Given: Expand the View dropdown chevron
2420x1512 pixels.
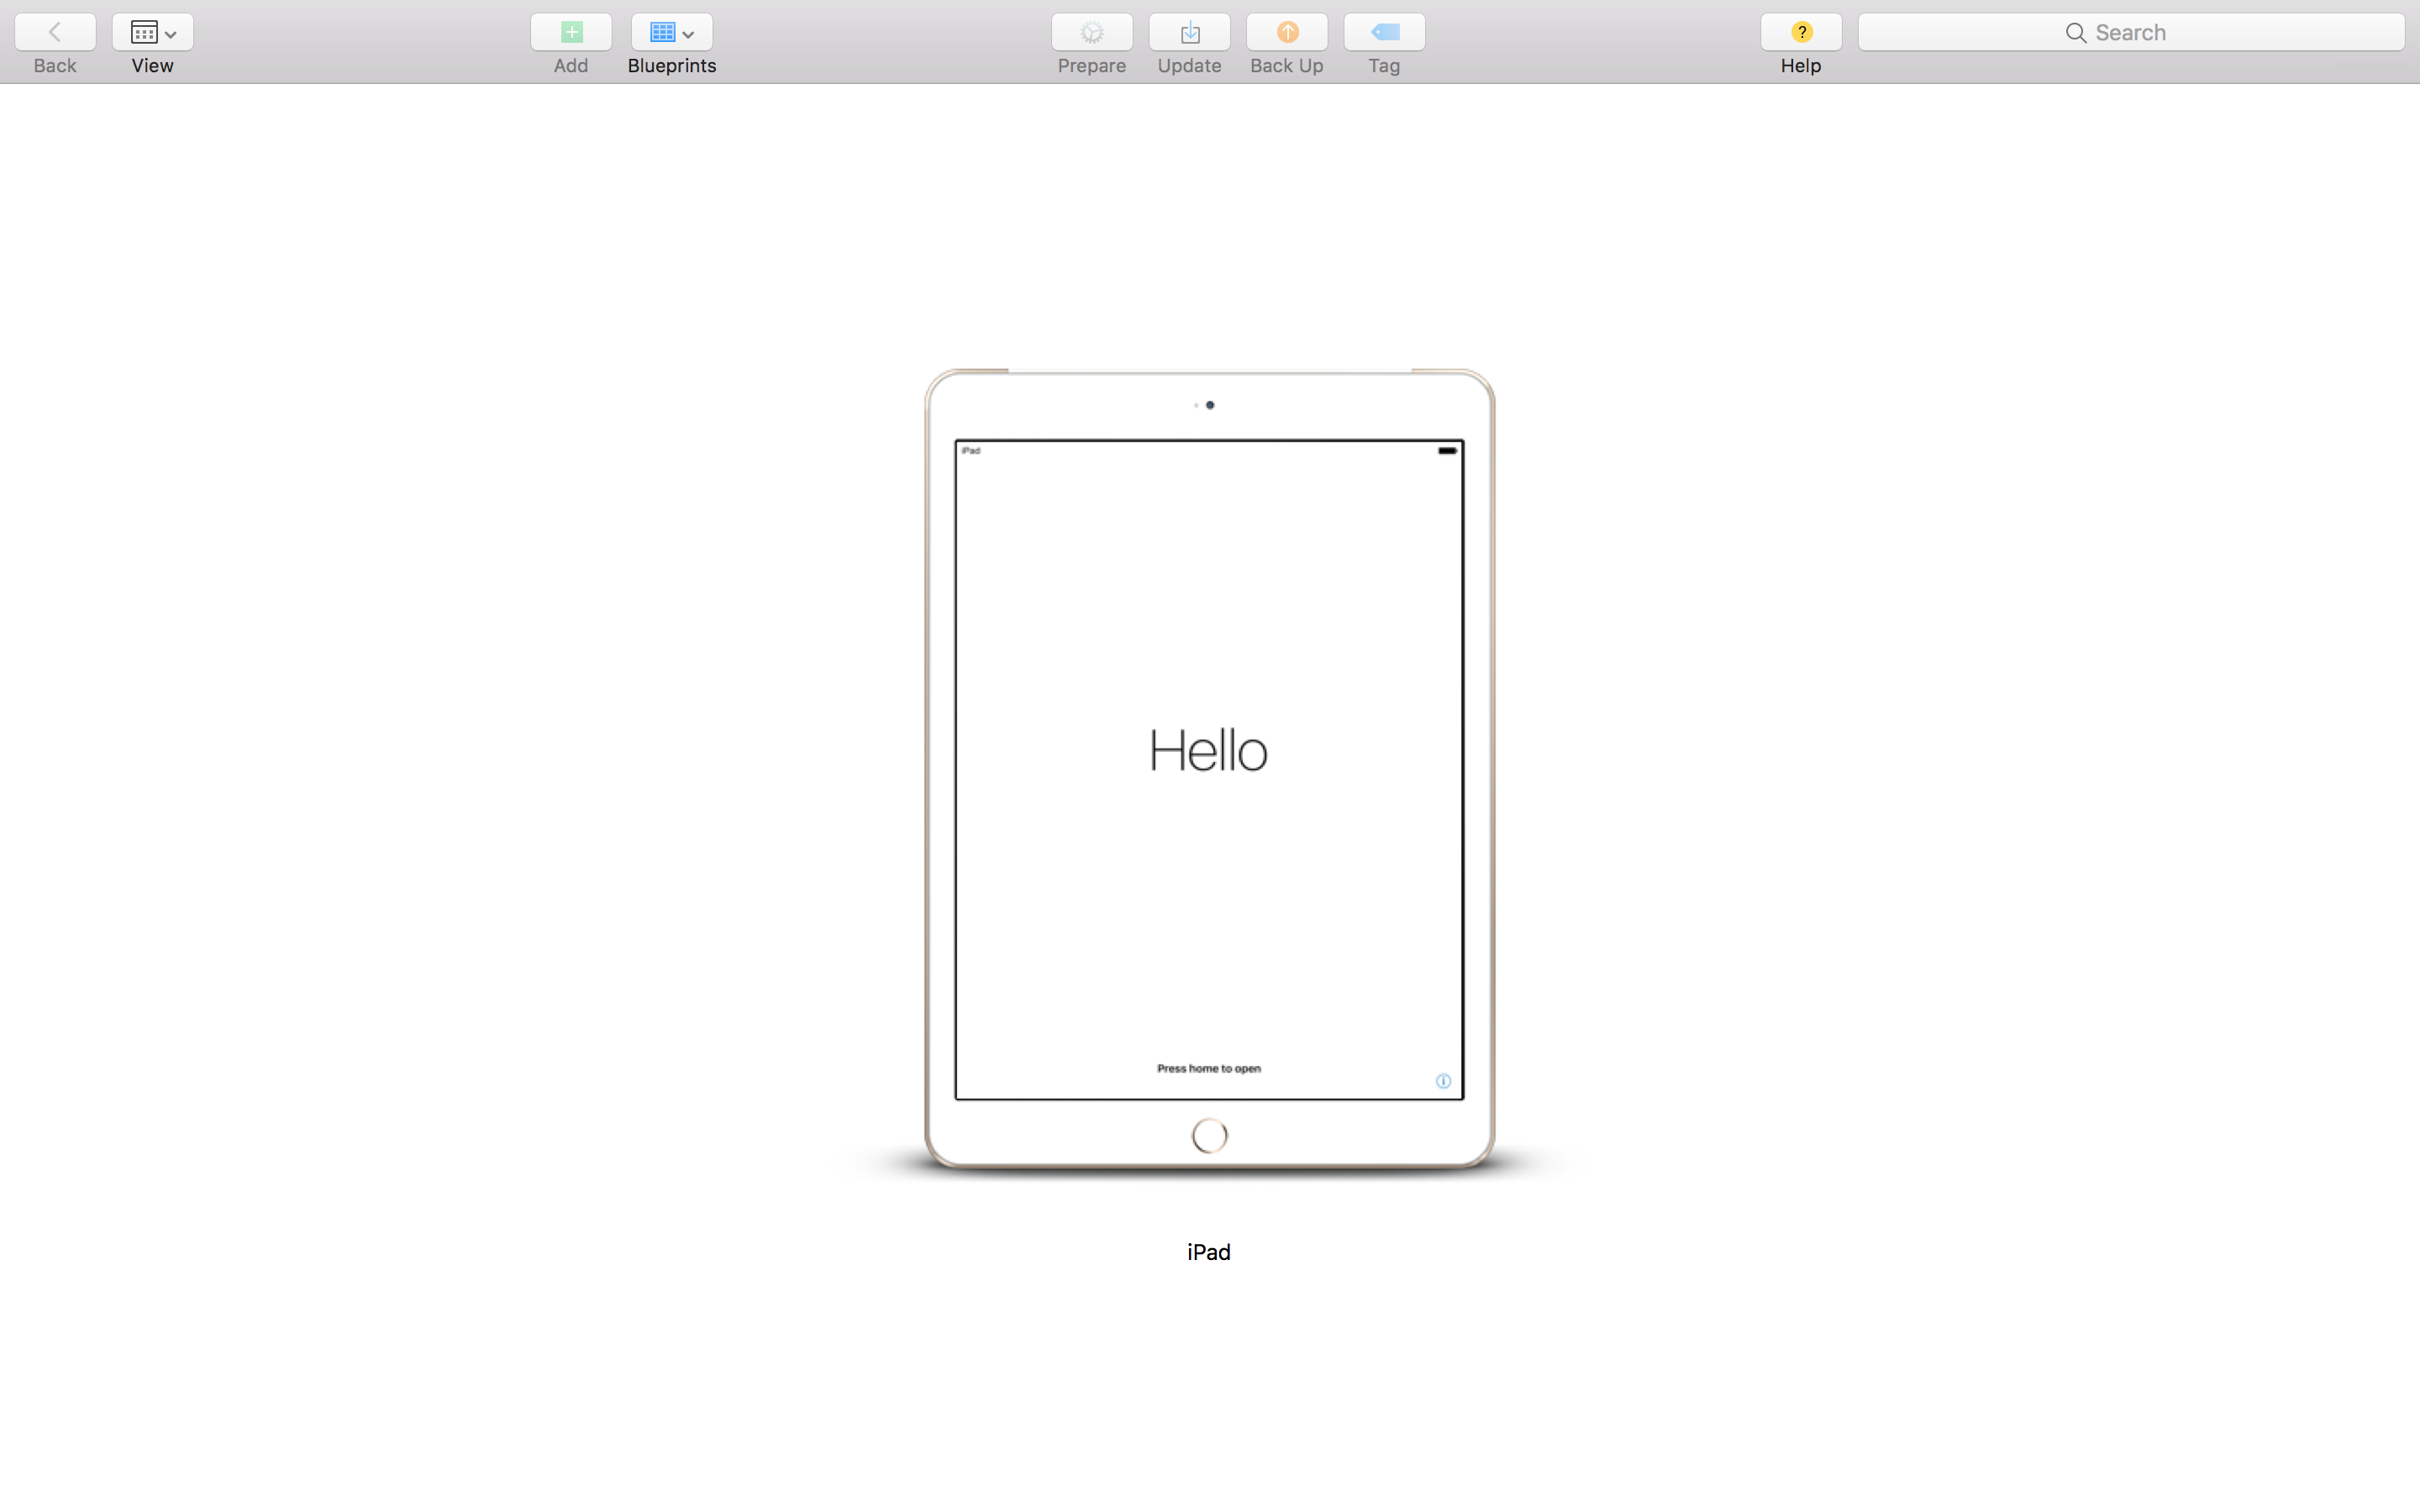Looking at the screenshot, I should point(171,34).
